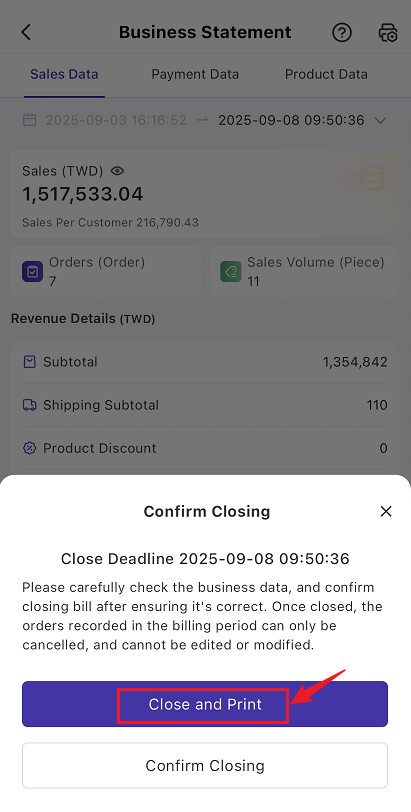Image resolution: width=411 pixels, height=812 pixels.
Task: Click the purple Orders clipboard icon
Action: click(x=32, y=271)
